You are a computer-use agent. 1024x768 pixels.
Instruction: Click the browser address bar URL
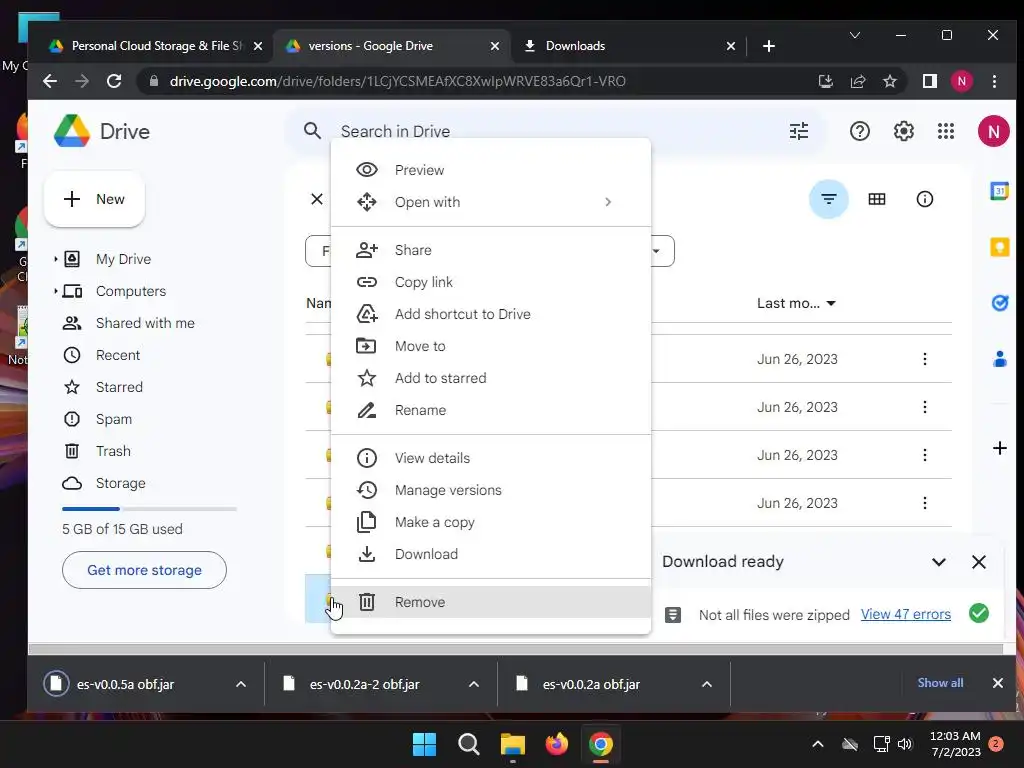397,81
